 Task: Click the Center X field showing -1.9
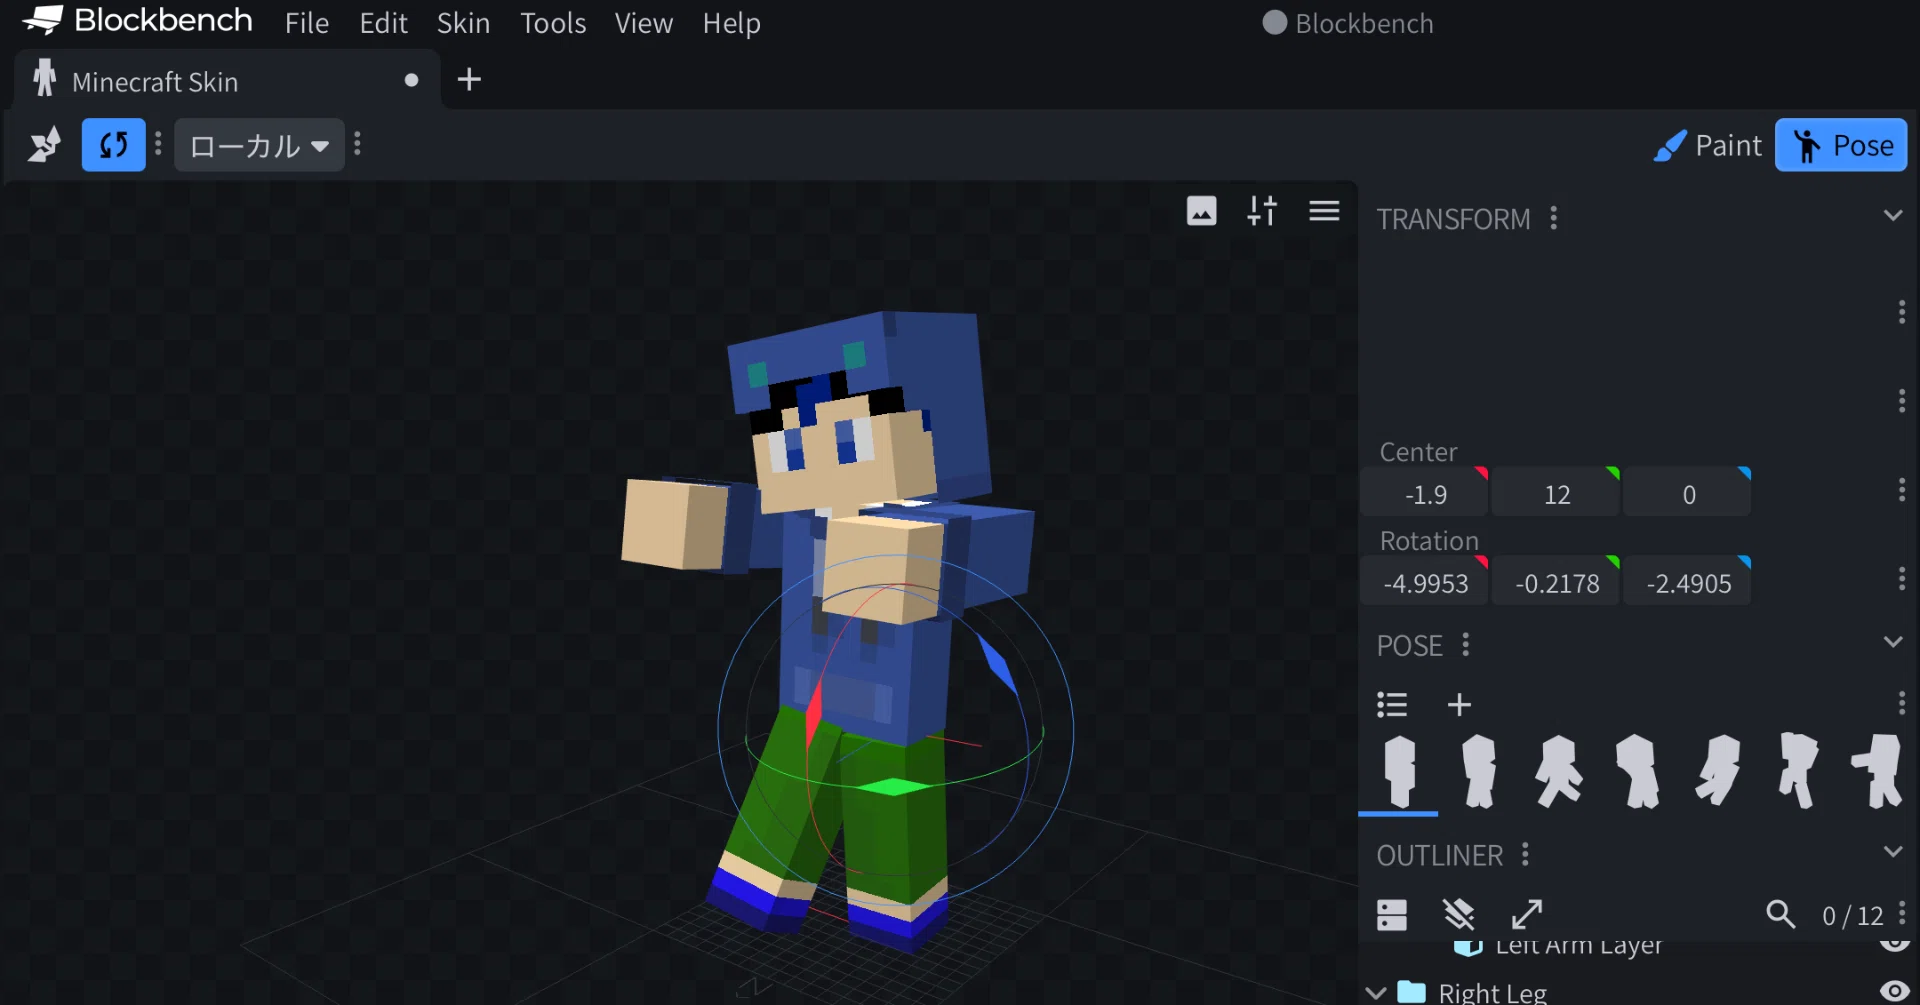[x=1425, y=494]
